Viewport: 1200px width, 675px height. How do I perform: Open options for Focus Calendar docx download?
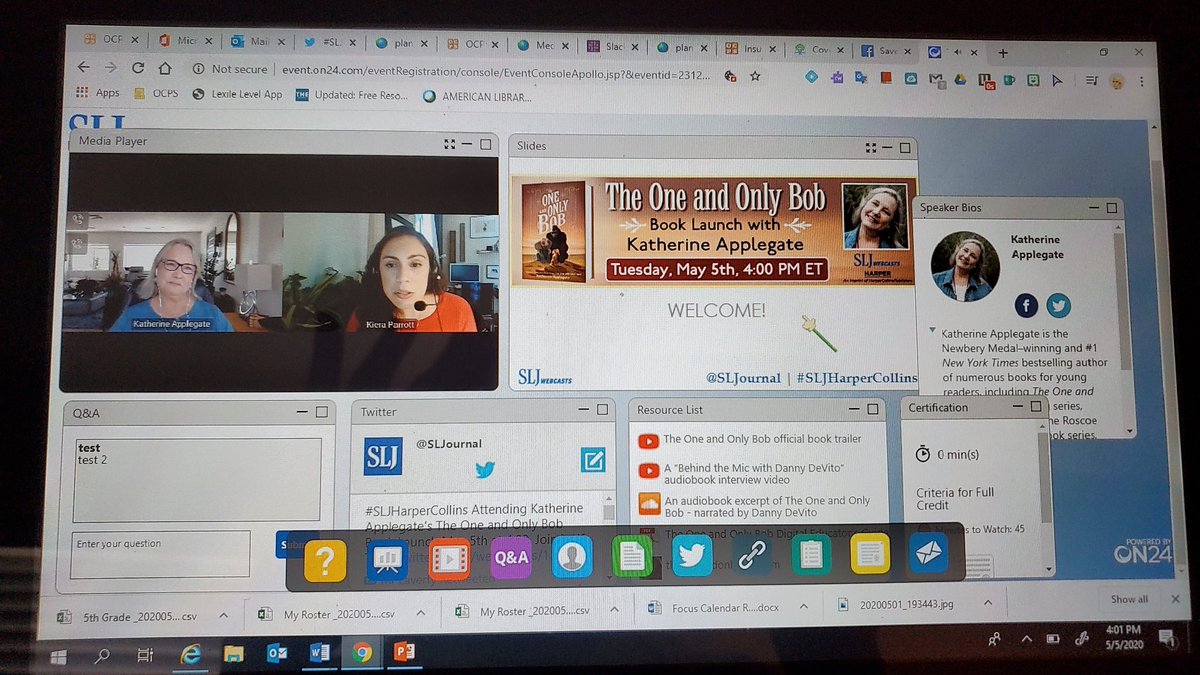click(803, 605)
